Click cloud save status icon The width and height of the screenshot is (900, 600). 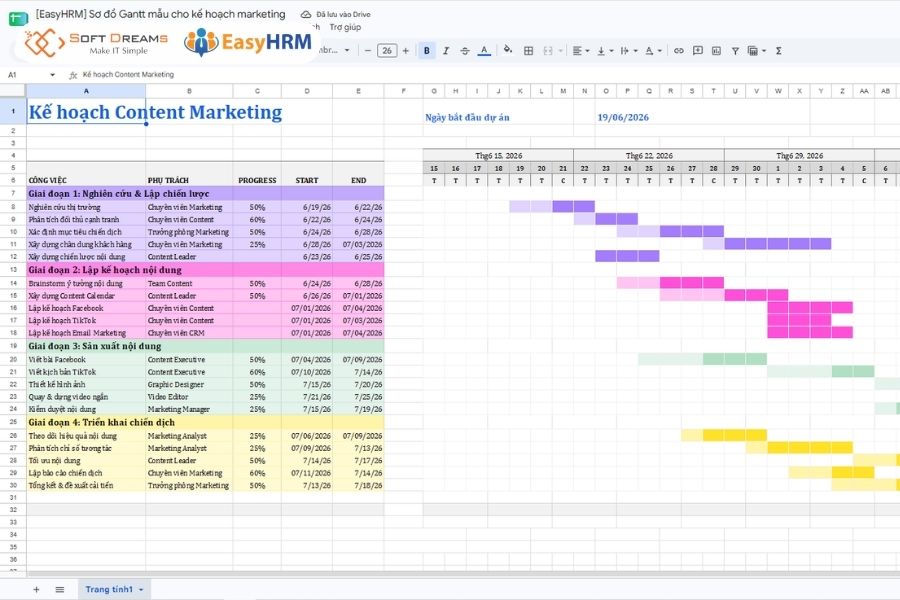click(306, 14)
